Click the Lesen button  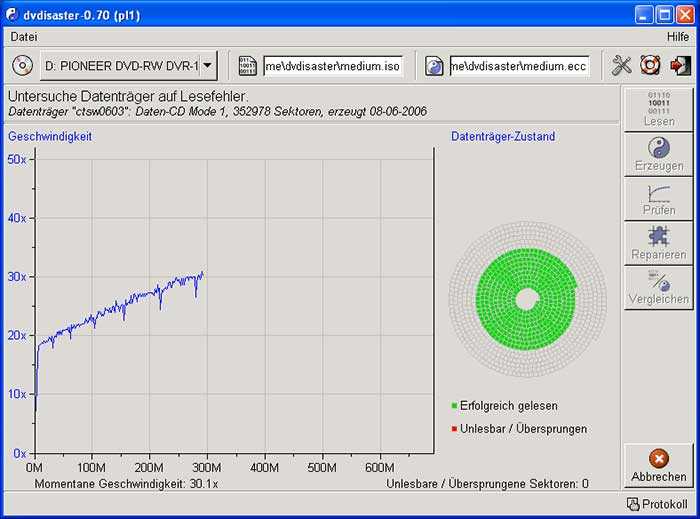click(x=658, y=109)
